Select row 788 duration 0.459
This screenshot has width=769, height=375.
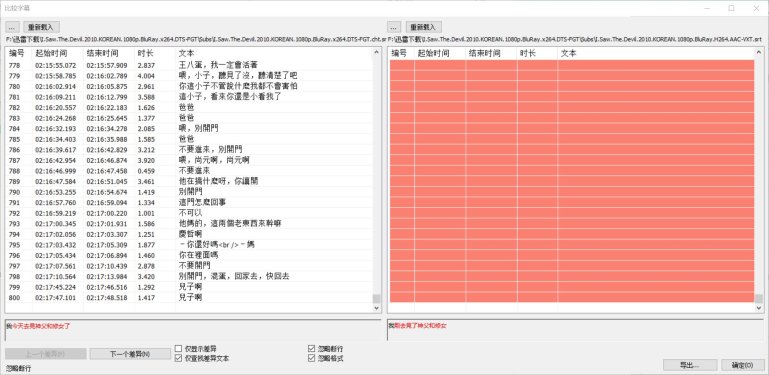(146, 170)
